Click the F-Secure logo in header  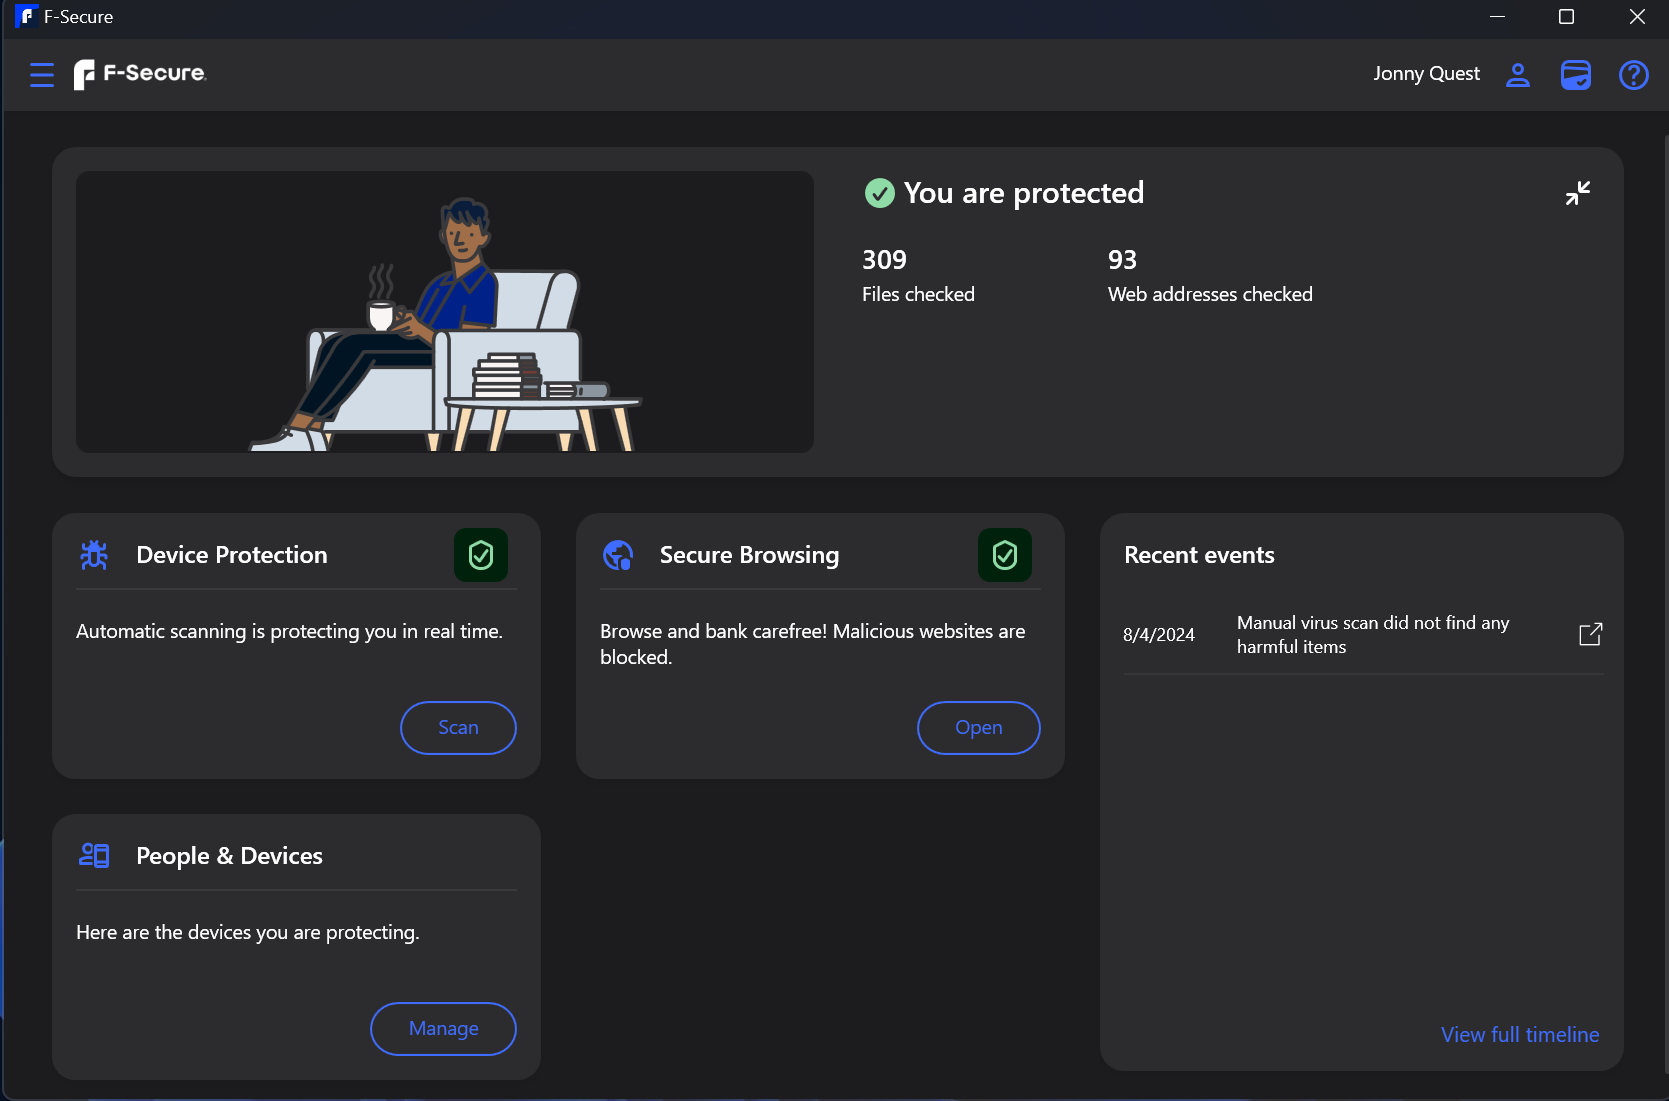[x=140, y=74]
